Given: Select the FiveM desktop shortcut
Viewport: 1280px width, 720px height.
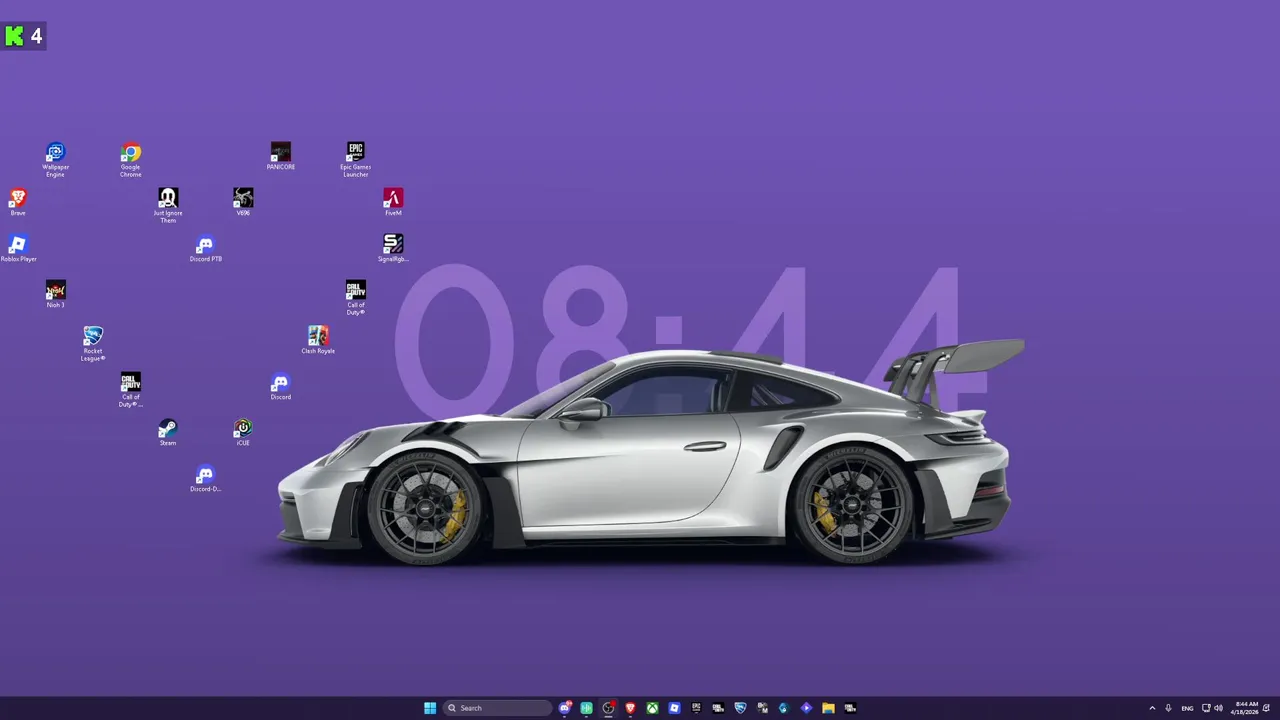Looking at the screenshot, I should 393,202.
